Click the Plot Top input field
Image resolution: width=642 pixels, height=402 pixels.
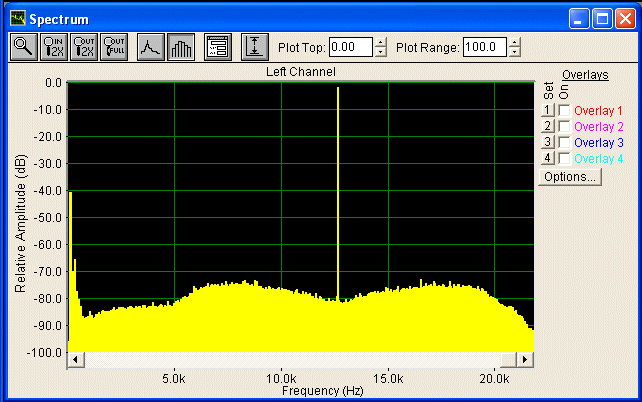pyautogui.click(x=350, y=47)
